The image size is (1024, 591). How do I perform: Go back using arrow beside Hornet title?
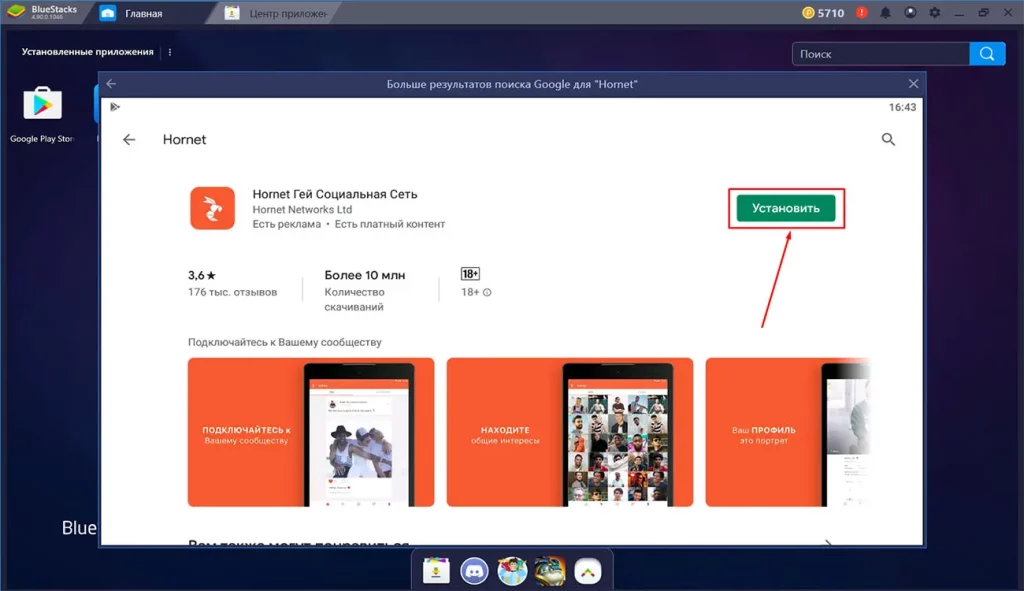(x=129, y=140)
